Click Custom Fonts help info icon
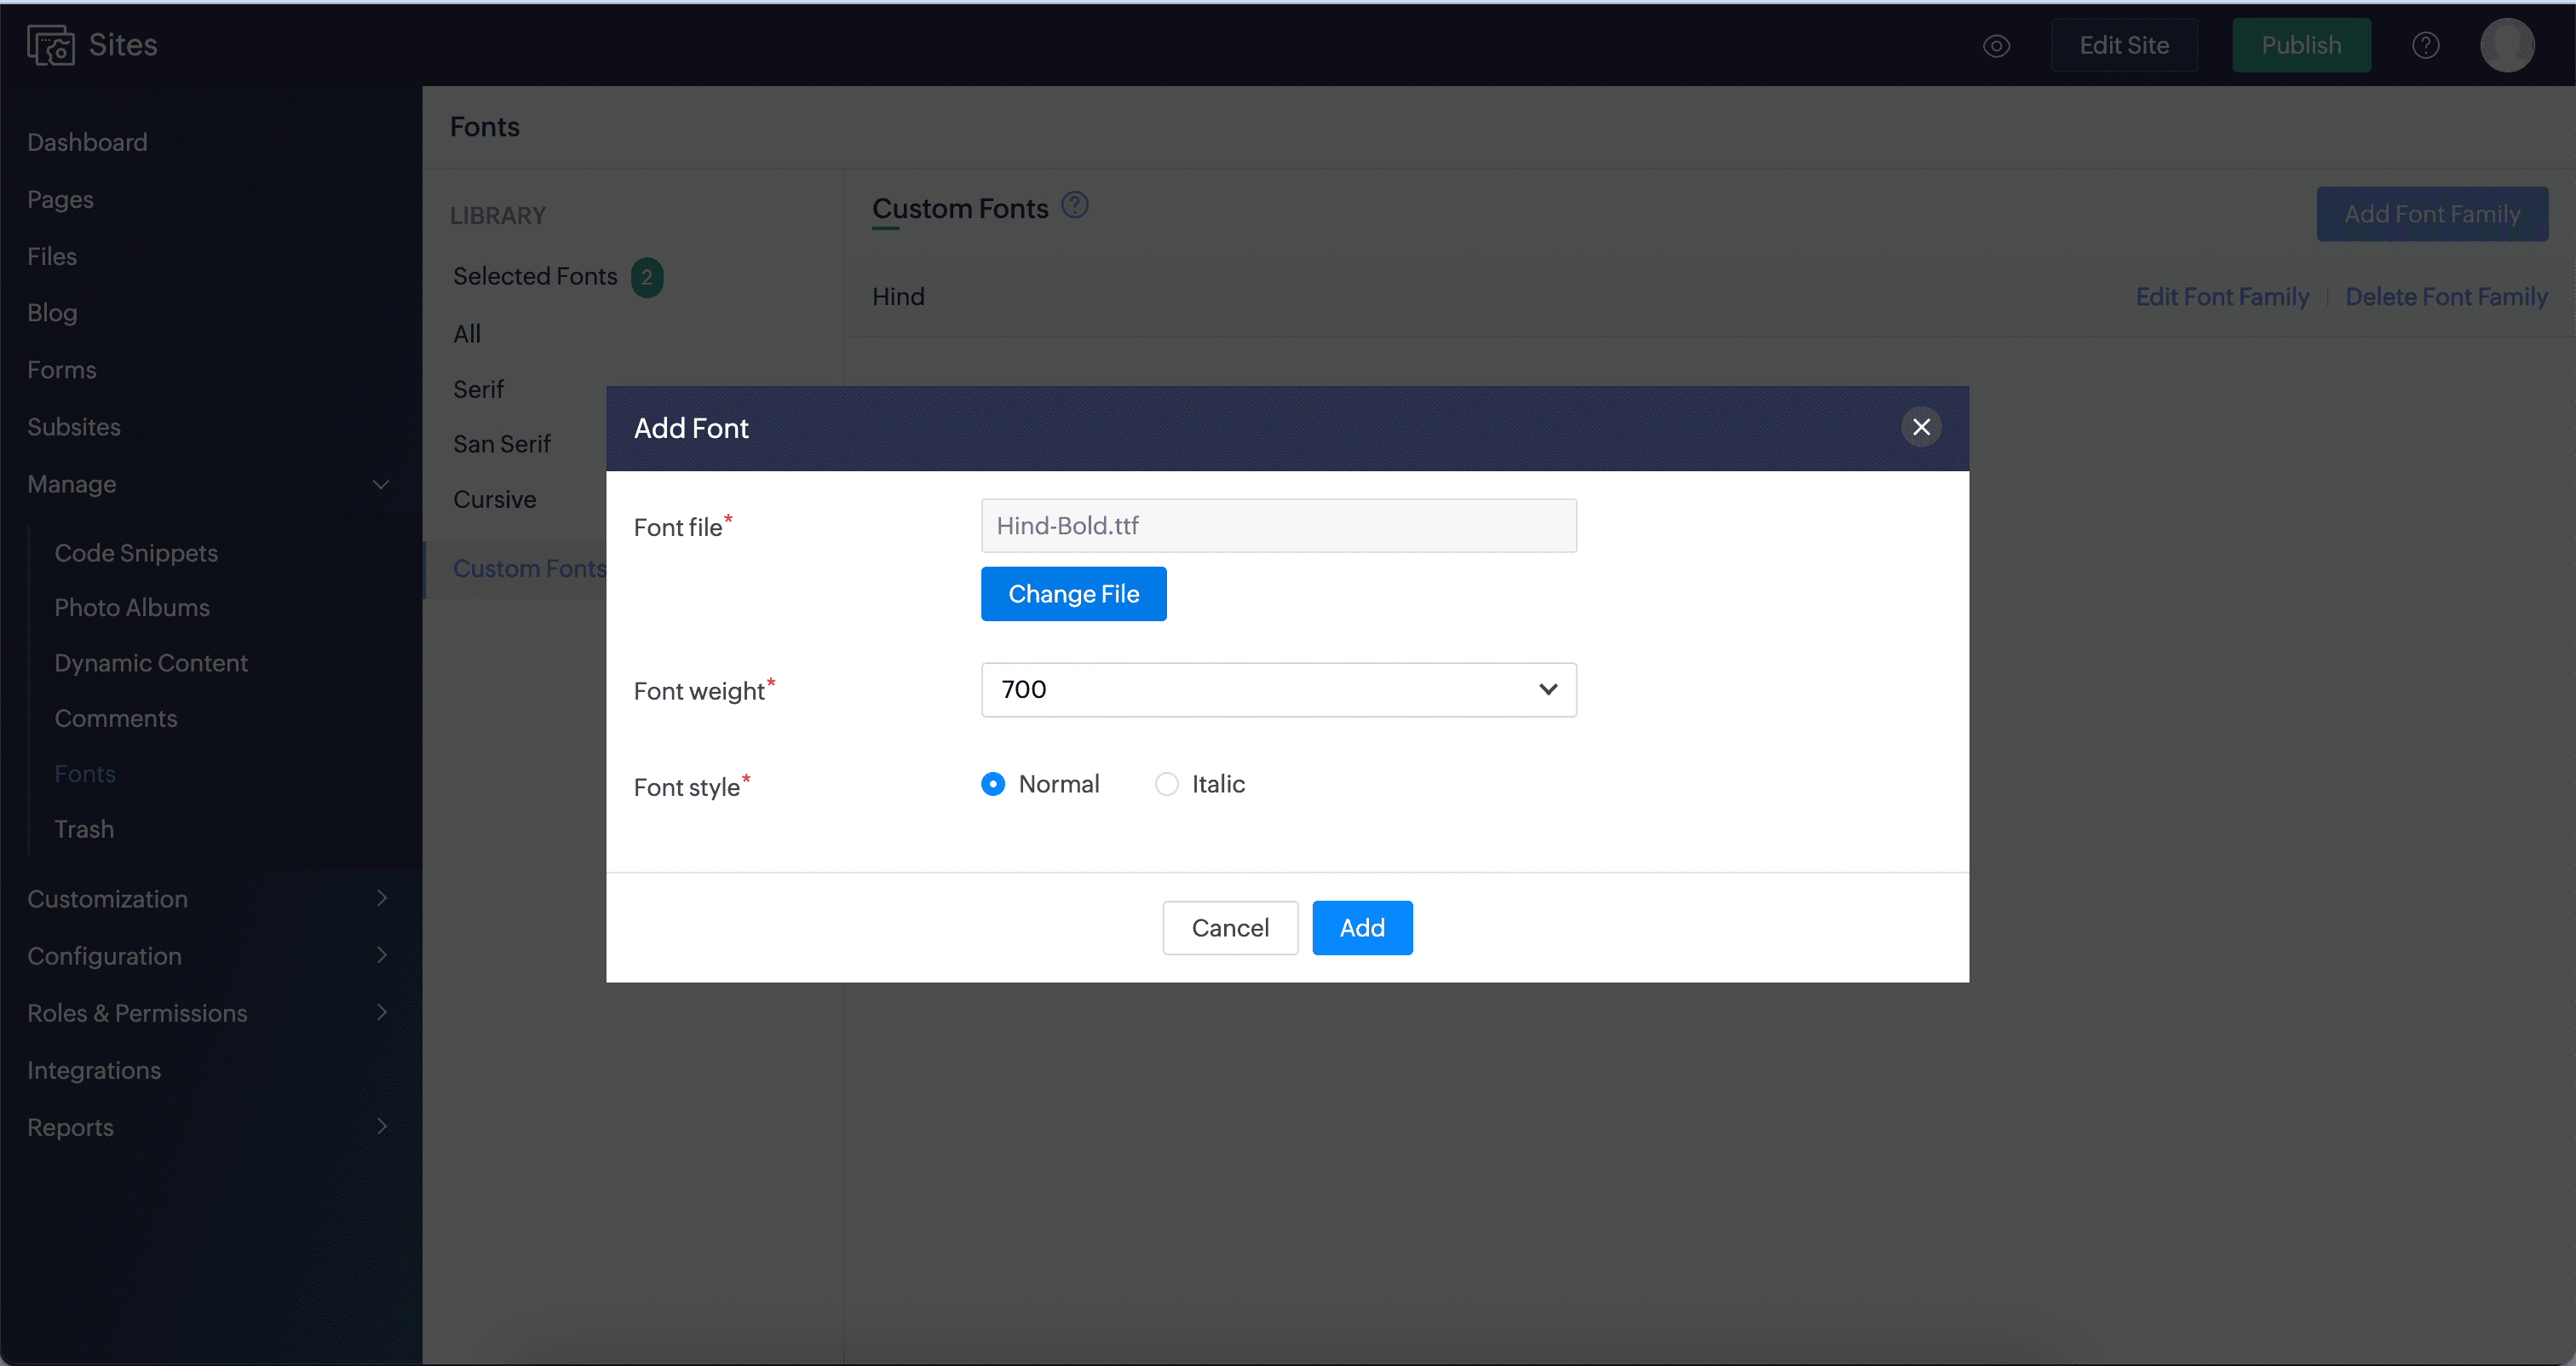This screenshot has width=2576, height=1366. click(x=1075, y=206)
